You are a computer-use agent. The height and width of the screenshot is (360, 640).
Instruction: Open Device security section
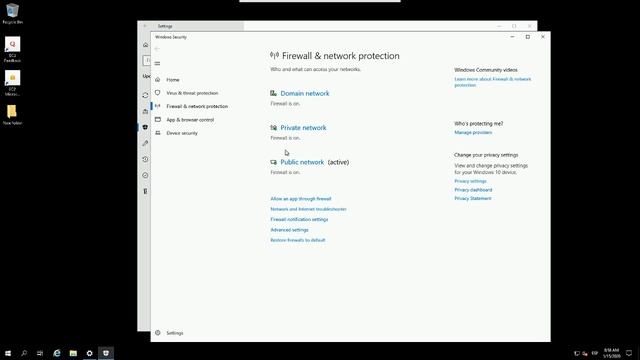(182, 133)
